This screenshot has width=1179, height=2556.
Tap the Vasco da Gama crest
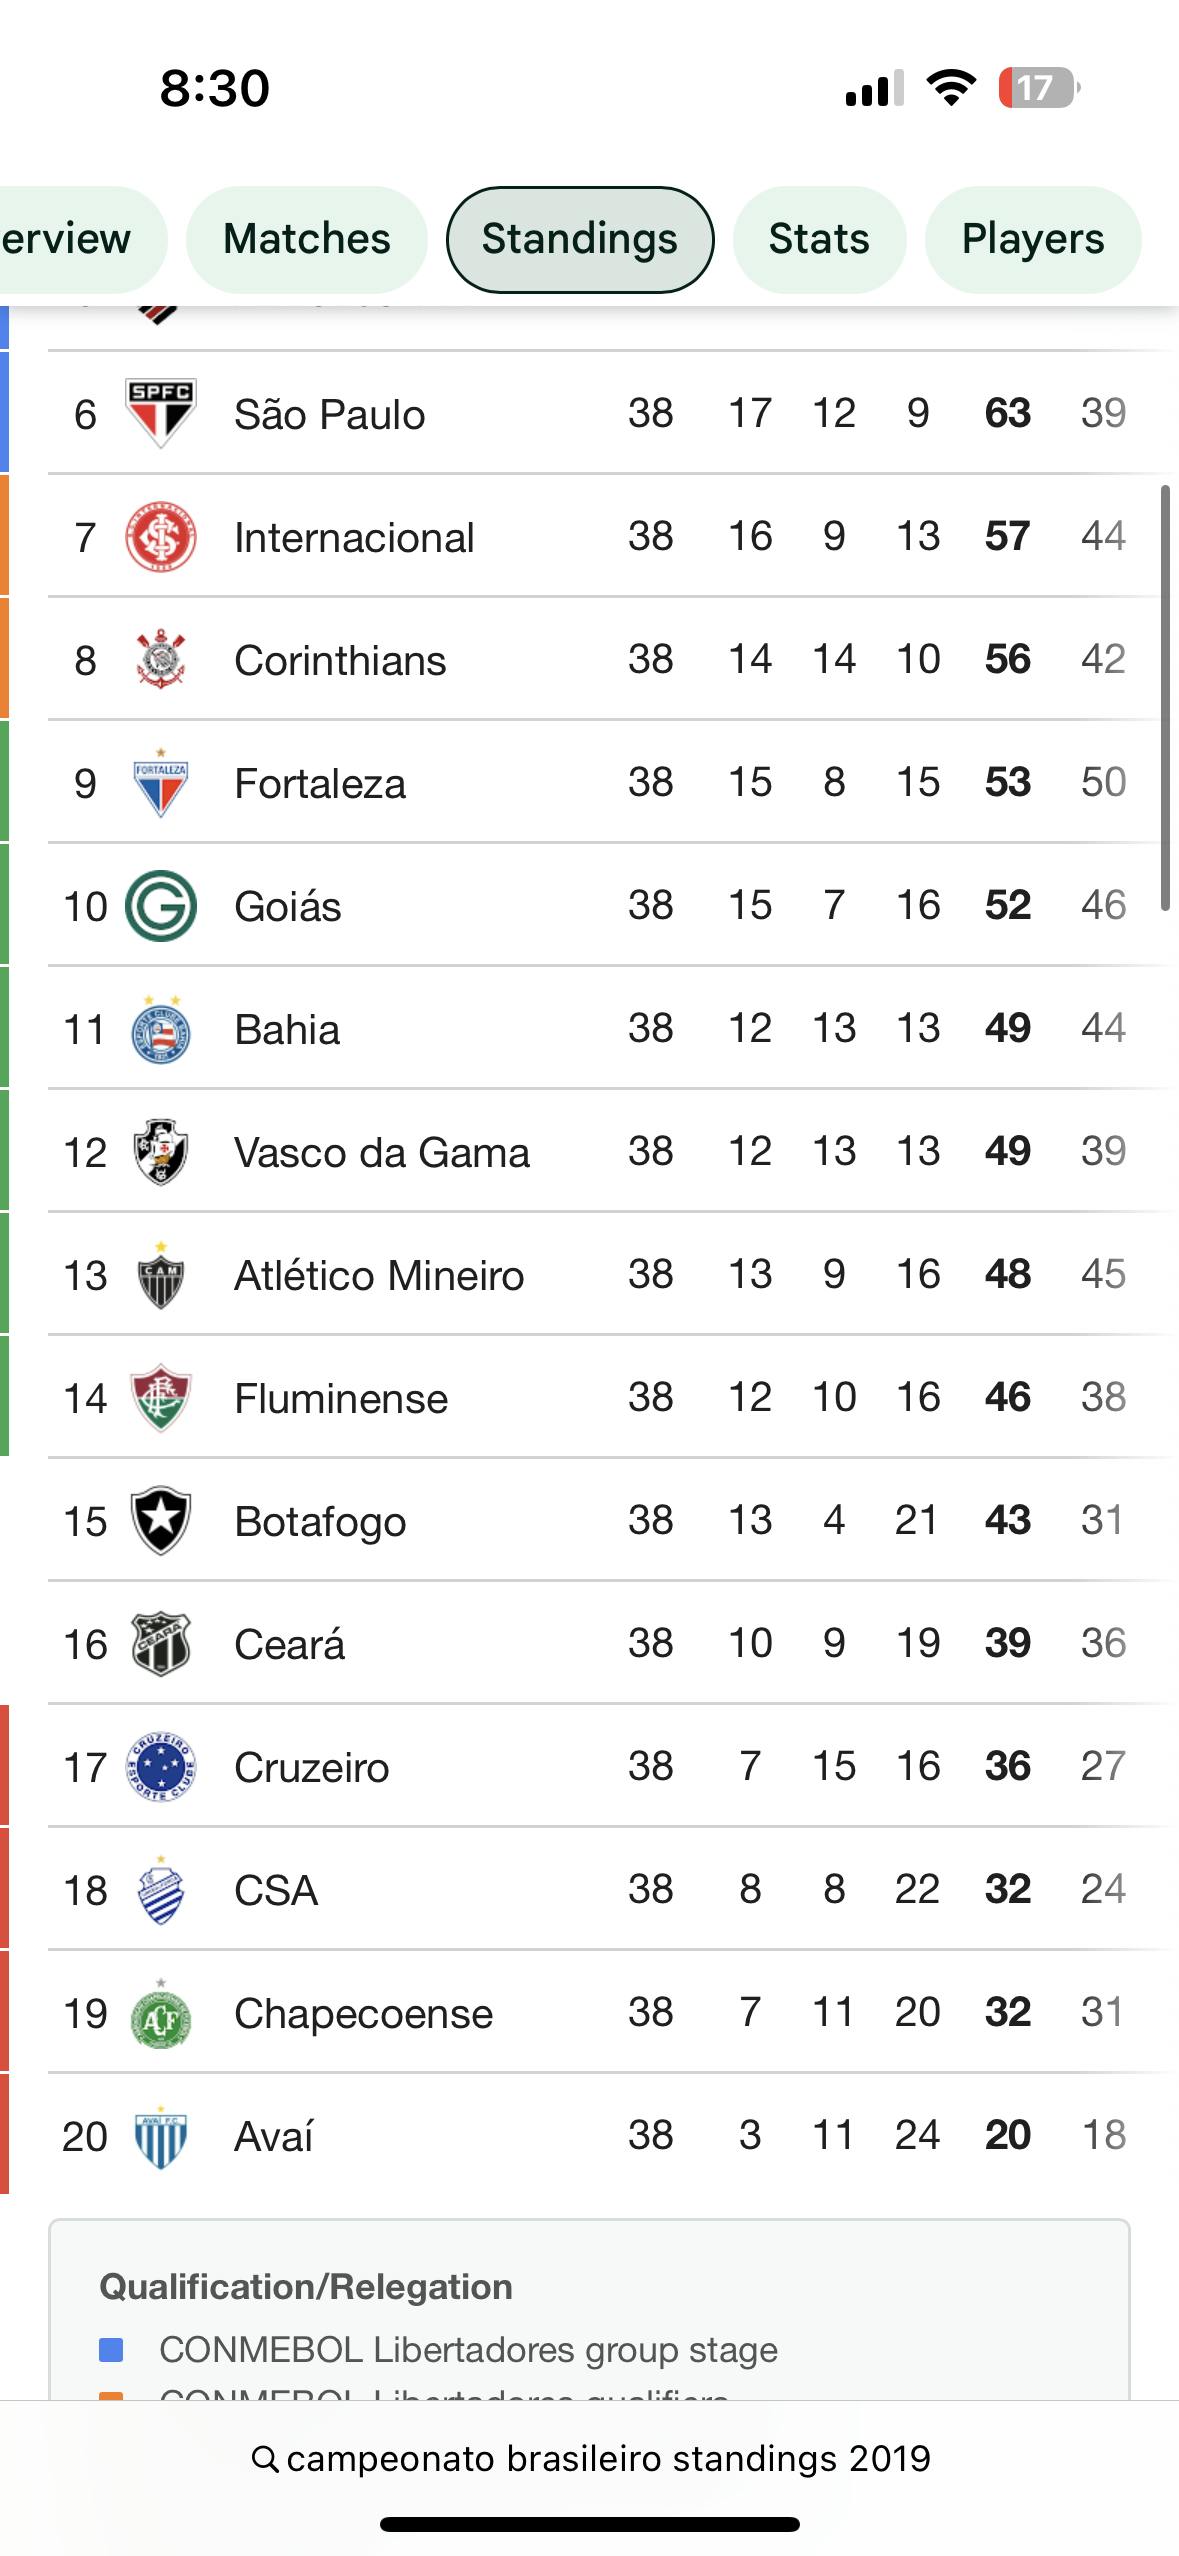(x=160, y=1152)
